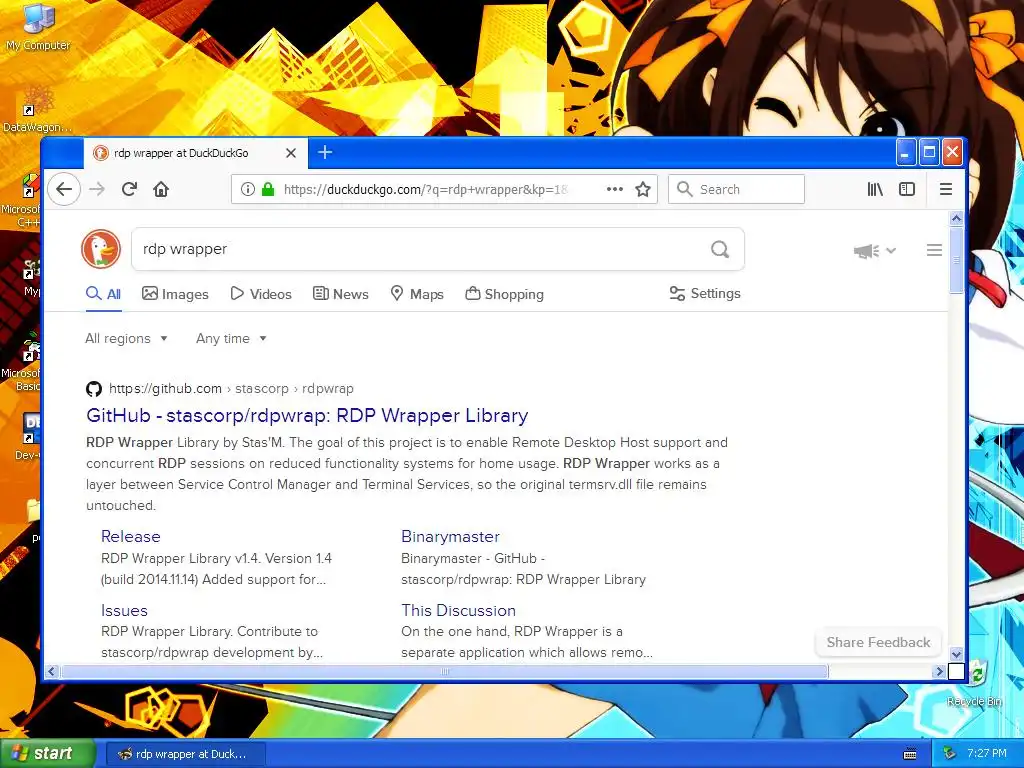This screenshot has height=768, width=1024.
Task: Switch to the Shopping results tab
Action: click(x=504, y=294)
